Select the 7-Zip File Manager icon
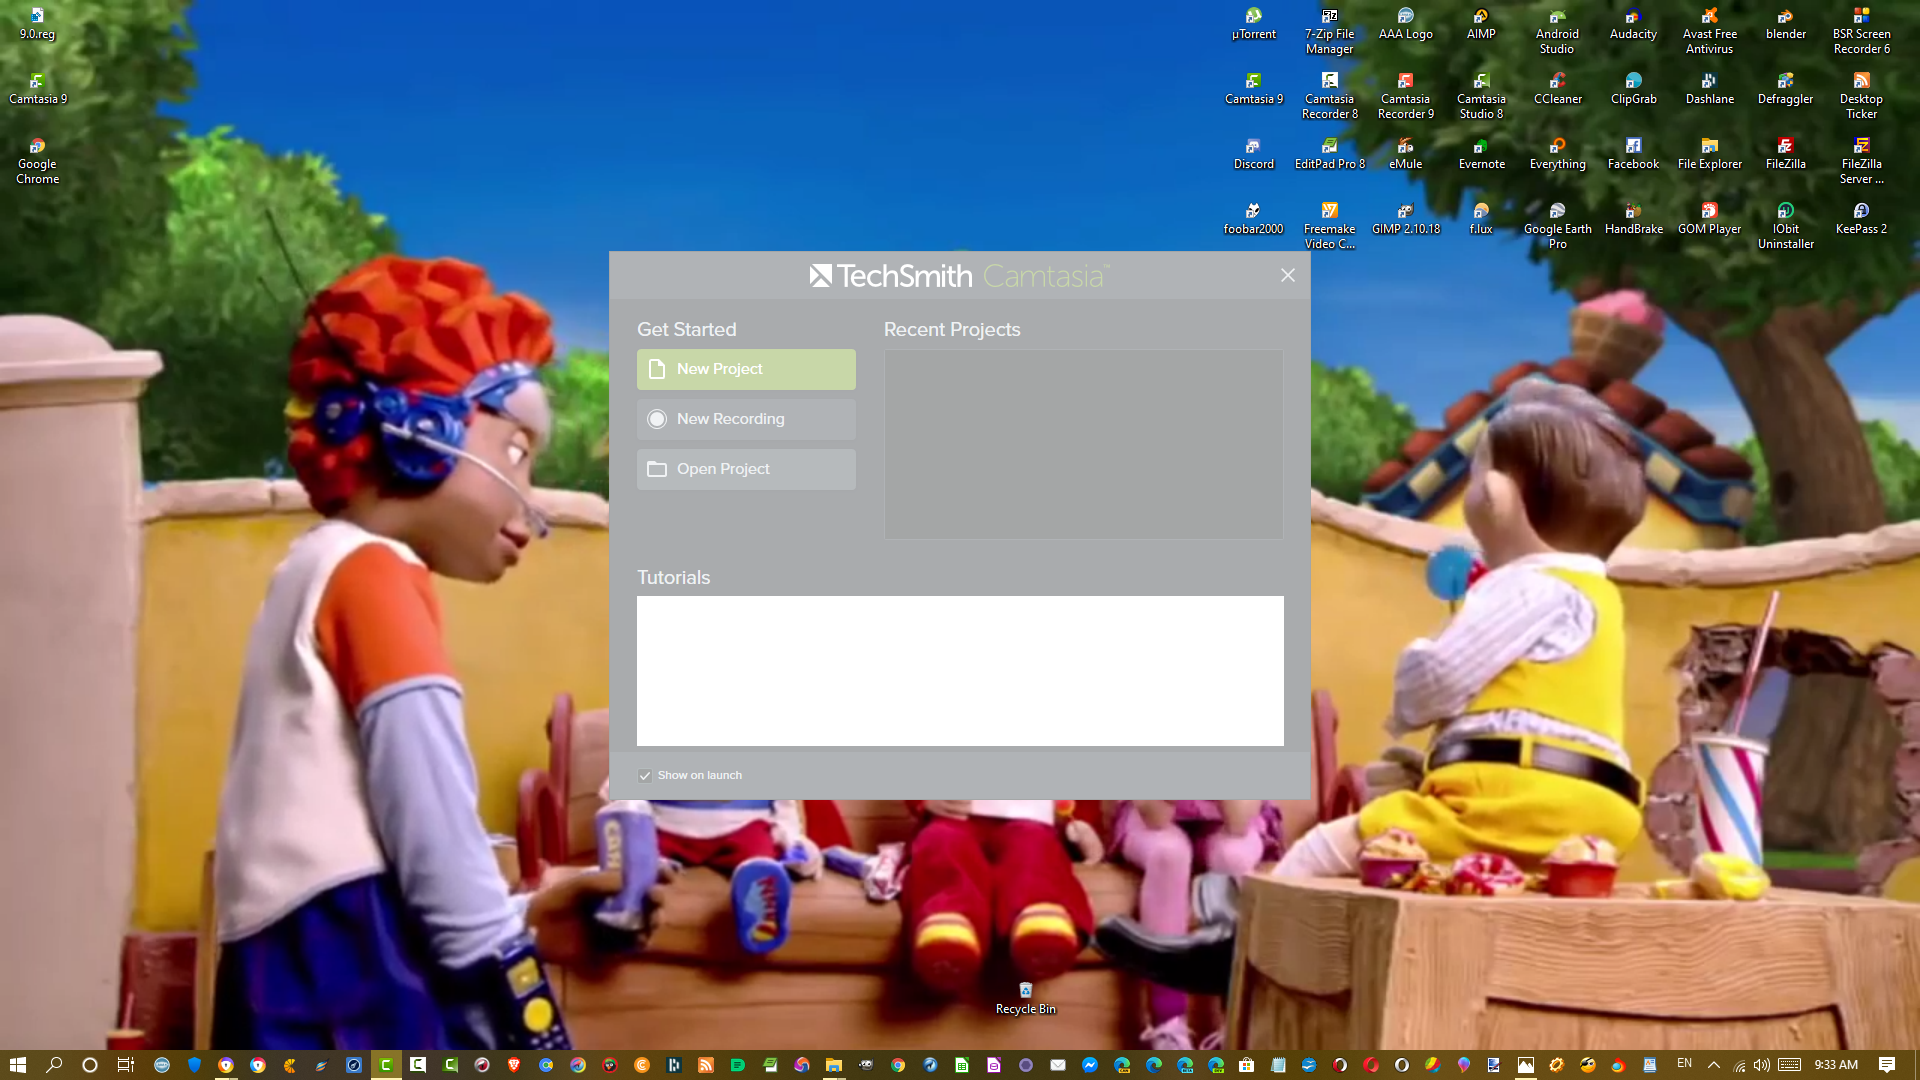 click(x=1329, y=31)
